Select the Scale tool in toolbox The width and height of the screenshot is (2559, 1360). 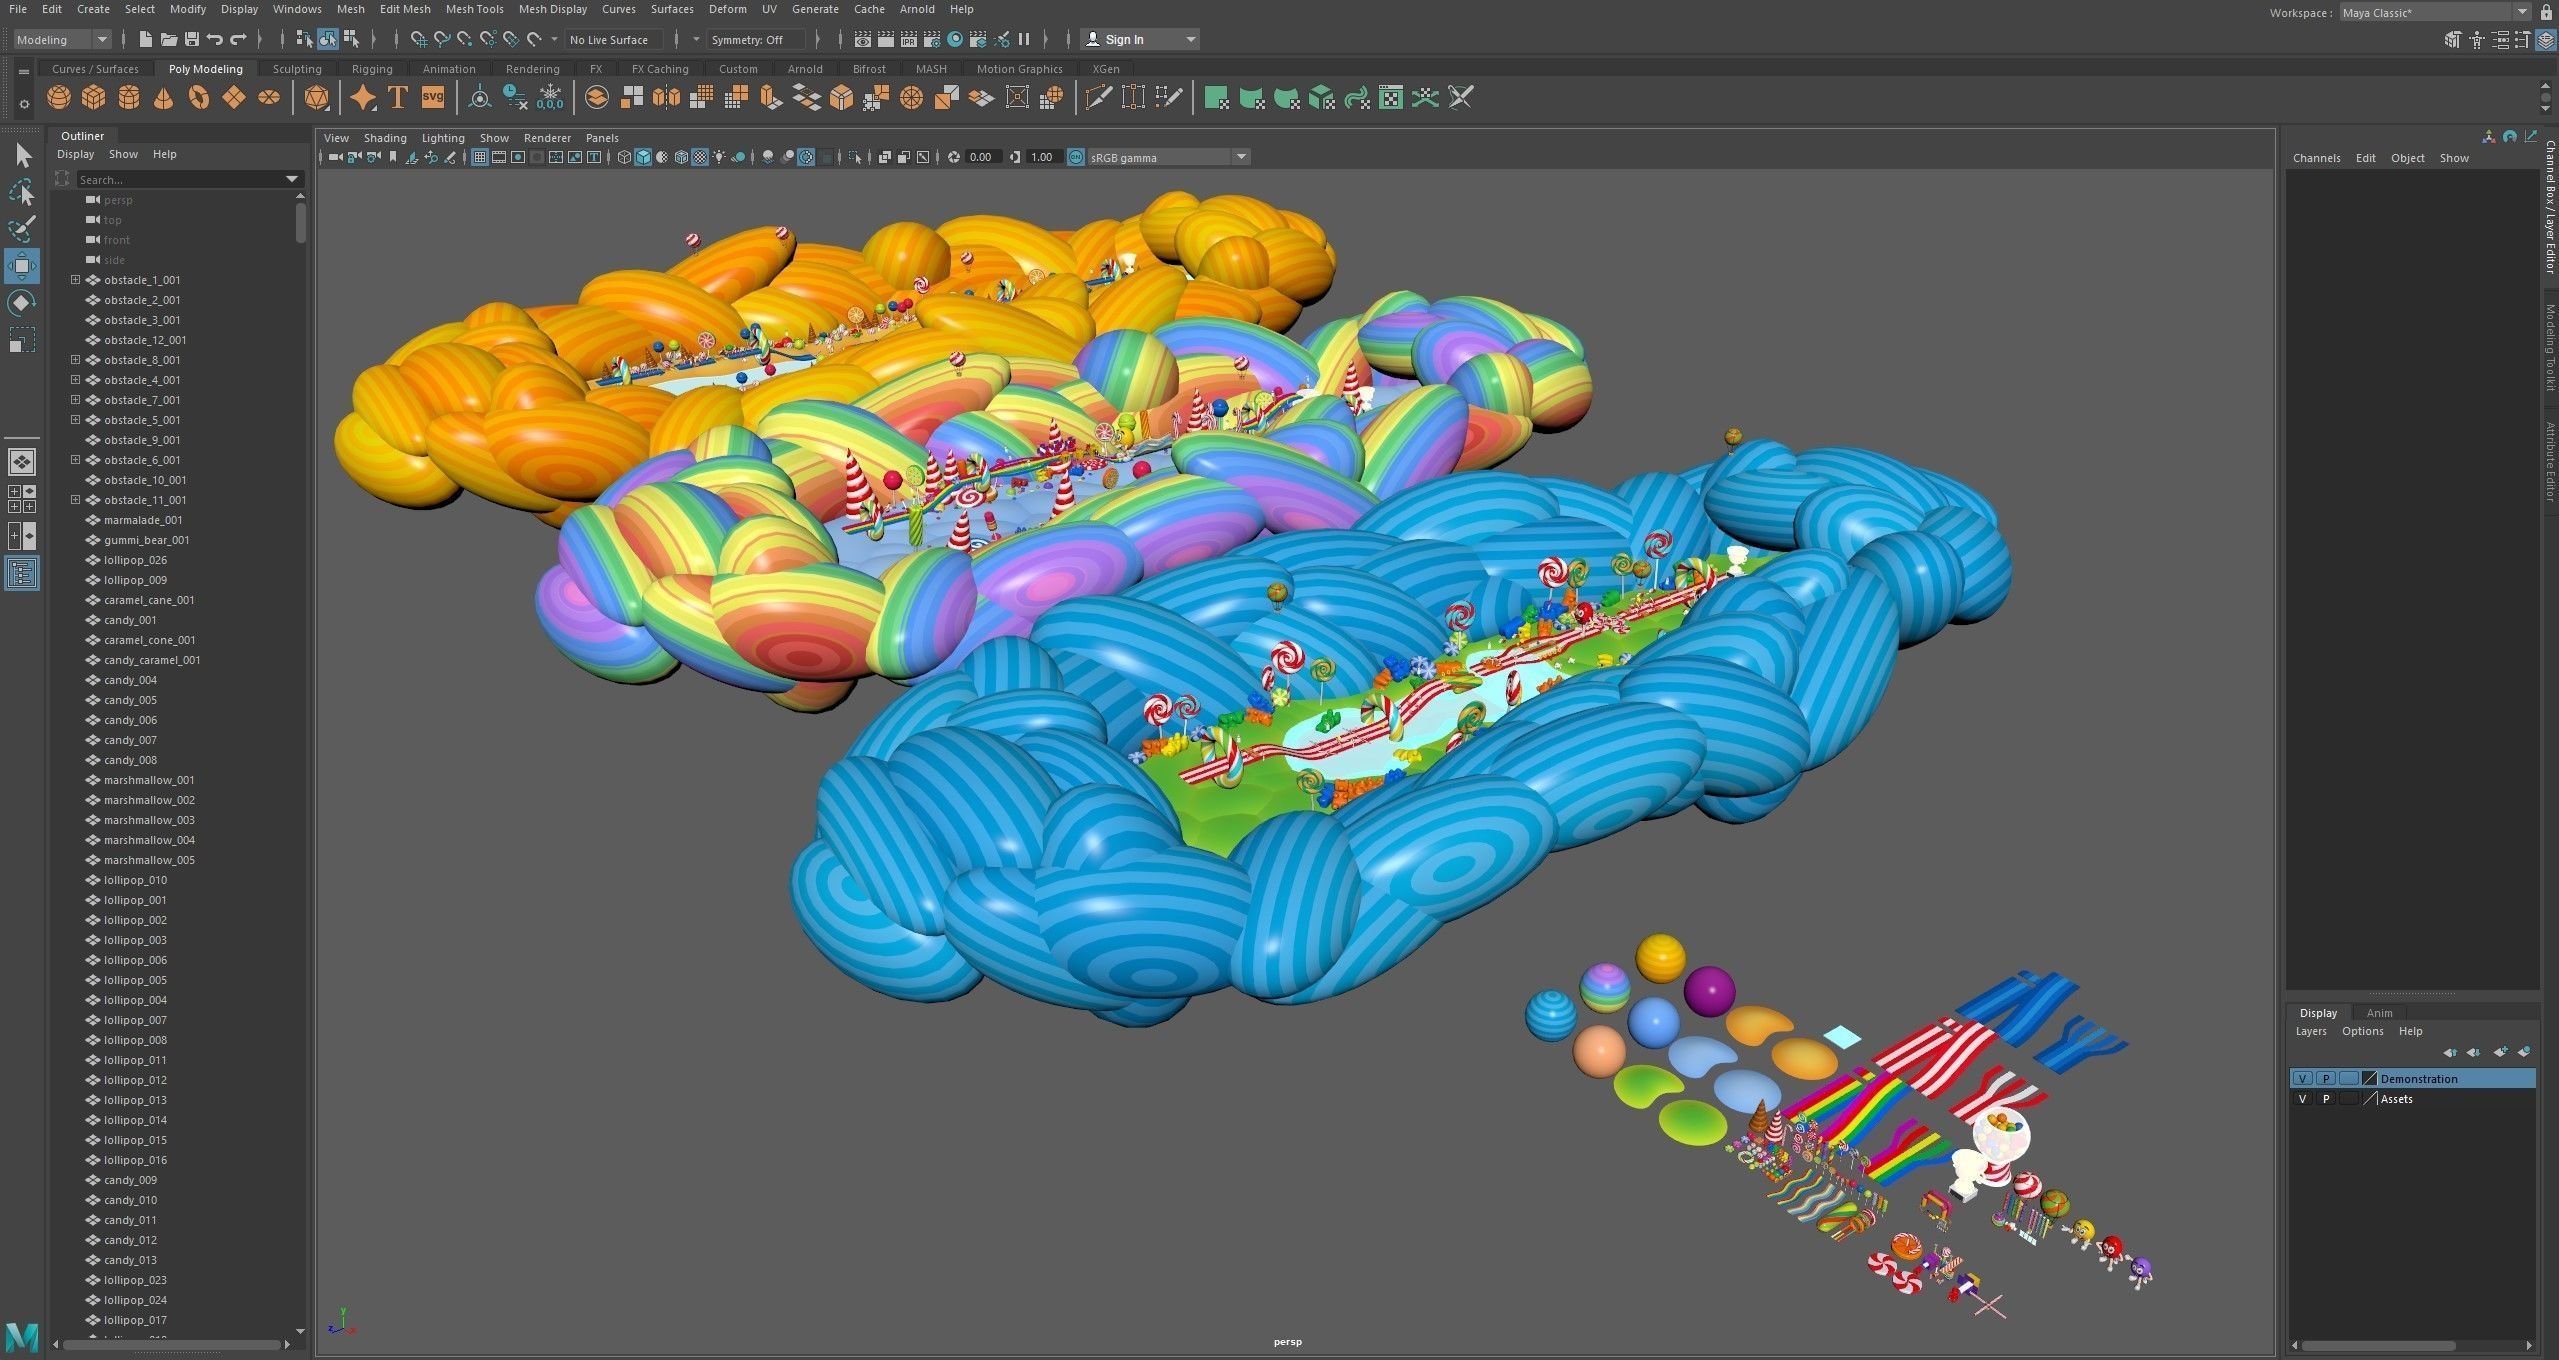[x=22, y=340]
